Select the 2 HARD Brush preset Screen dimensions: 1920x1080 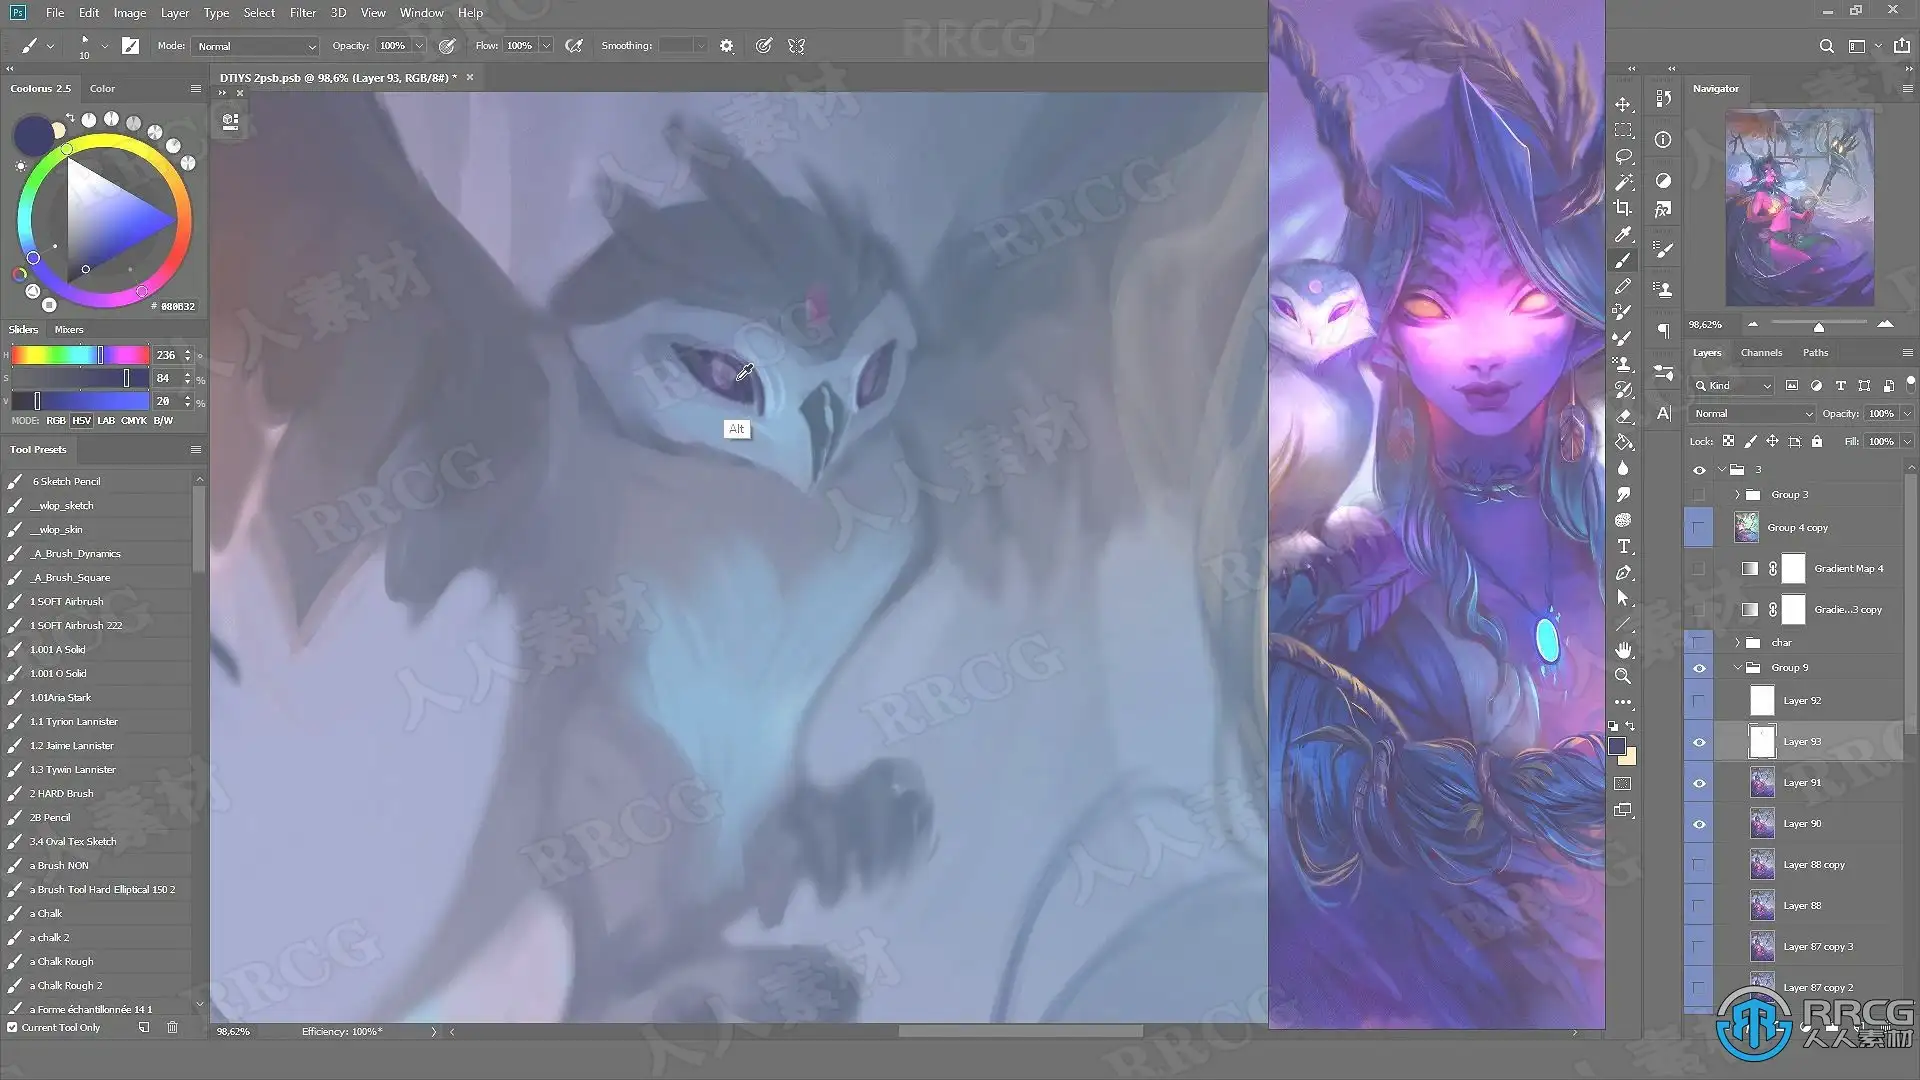(x=62, y=793)
